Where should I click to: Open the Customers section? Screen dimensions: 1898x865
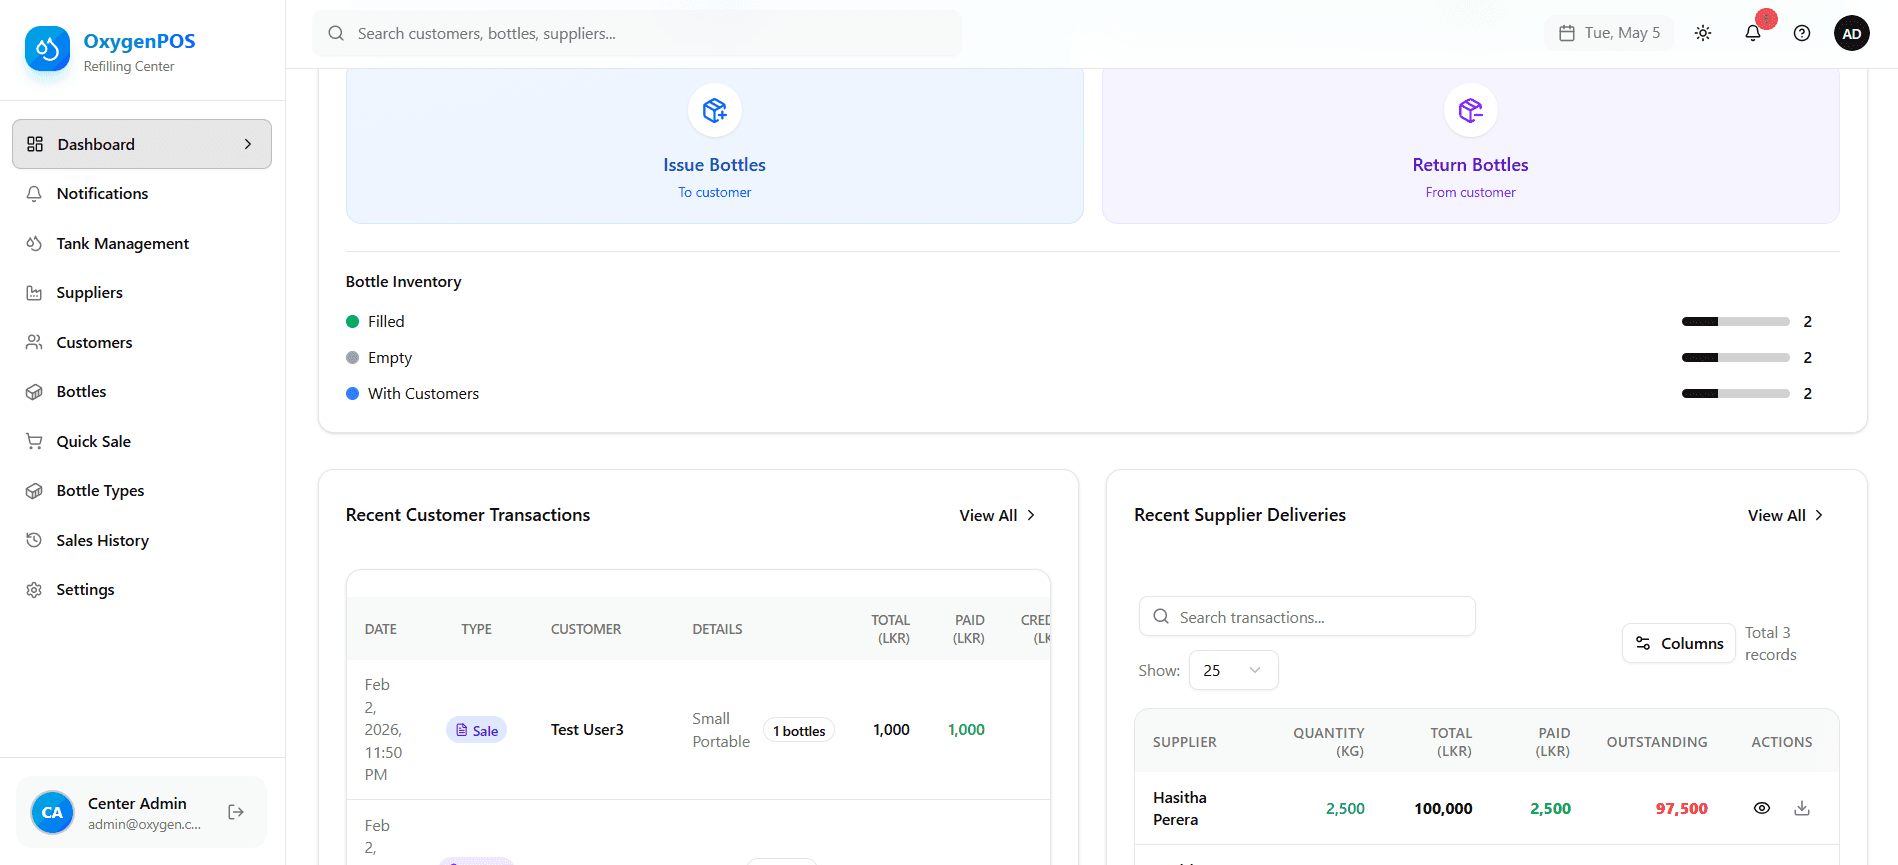142,342
